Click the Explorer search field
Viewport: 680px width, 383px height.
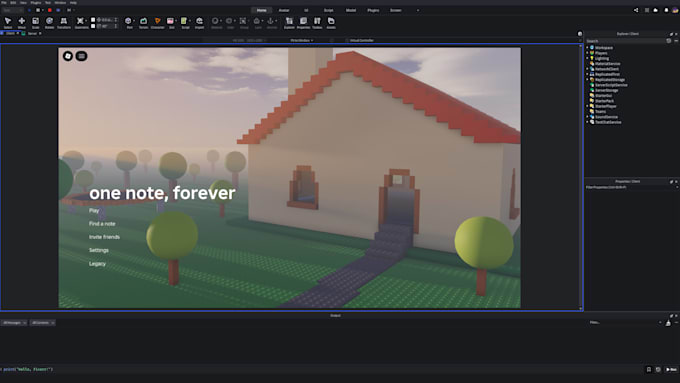point(625,41)
